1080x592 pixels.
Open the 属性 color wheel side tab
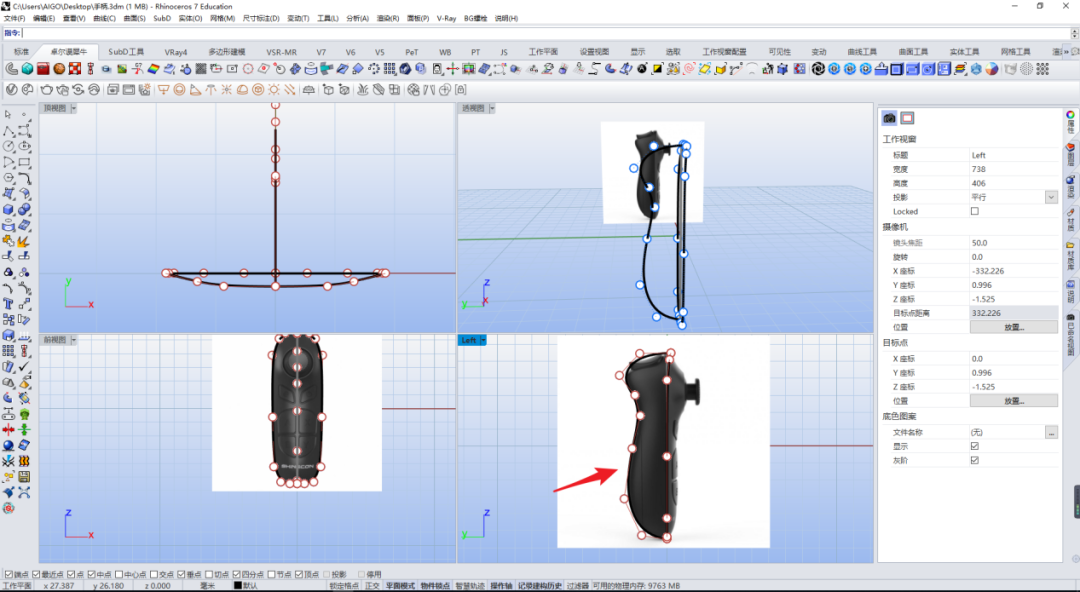pos(1070,123)
